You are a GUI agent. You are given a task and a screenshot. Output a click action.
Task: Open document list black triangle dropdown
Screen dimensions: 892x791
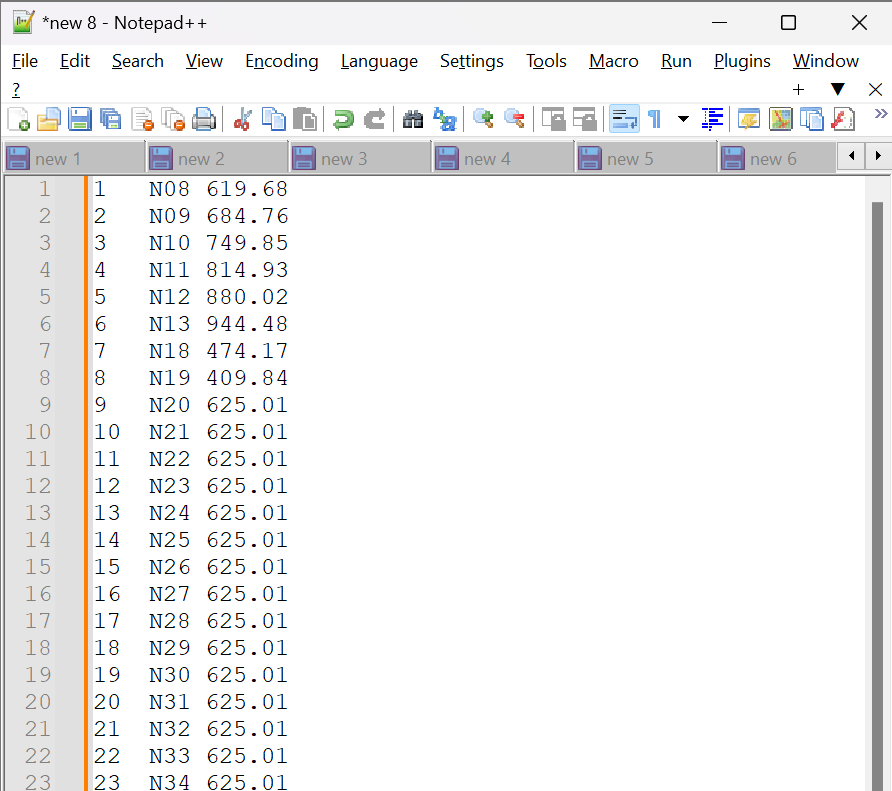click(837, 89)
